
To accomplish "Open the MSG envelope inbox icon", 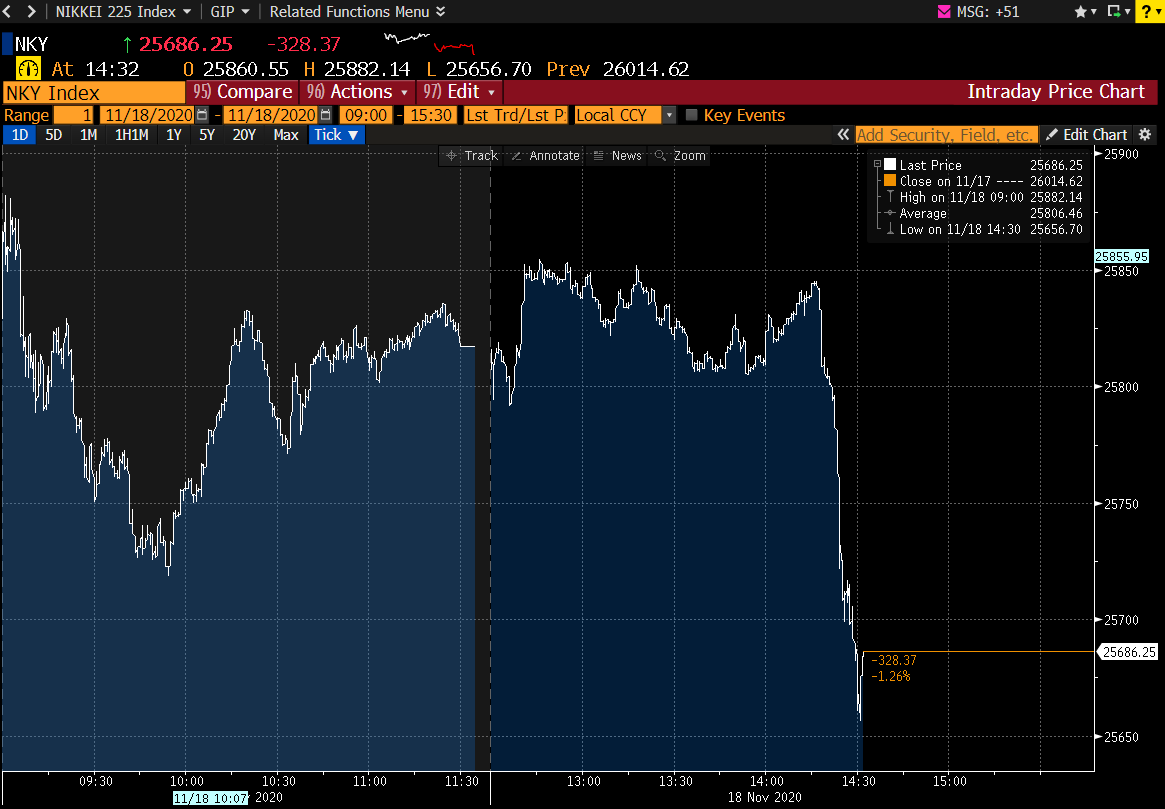I will pyautogui.click(x=943, y=12).
